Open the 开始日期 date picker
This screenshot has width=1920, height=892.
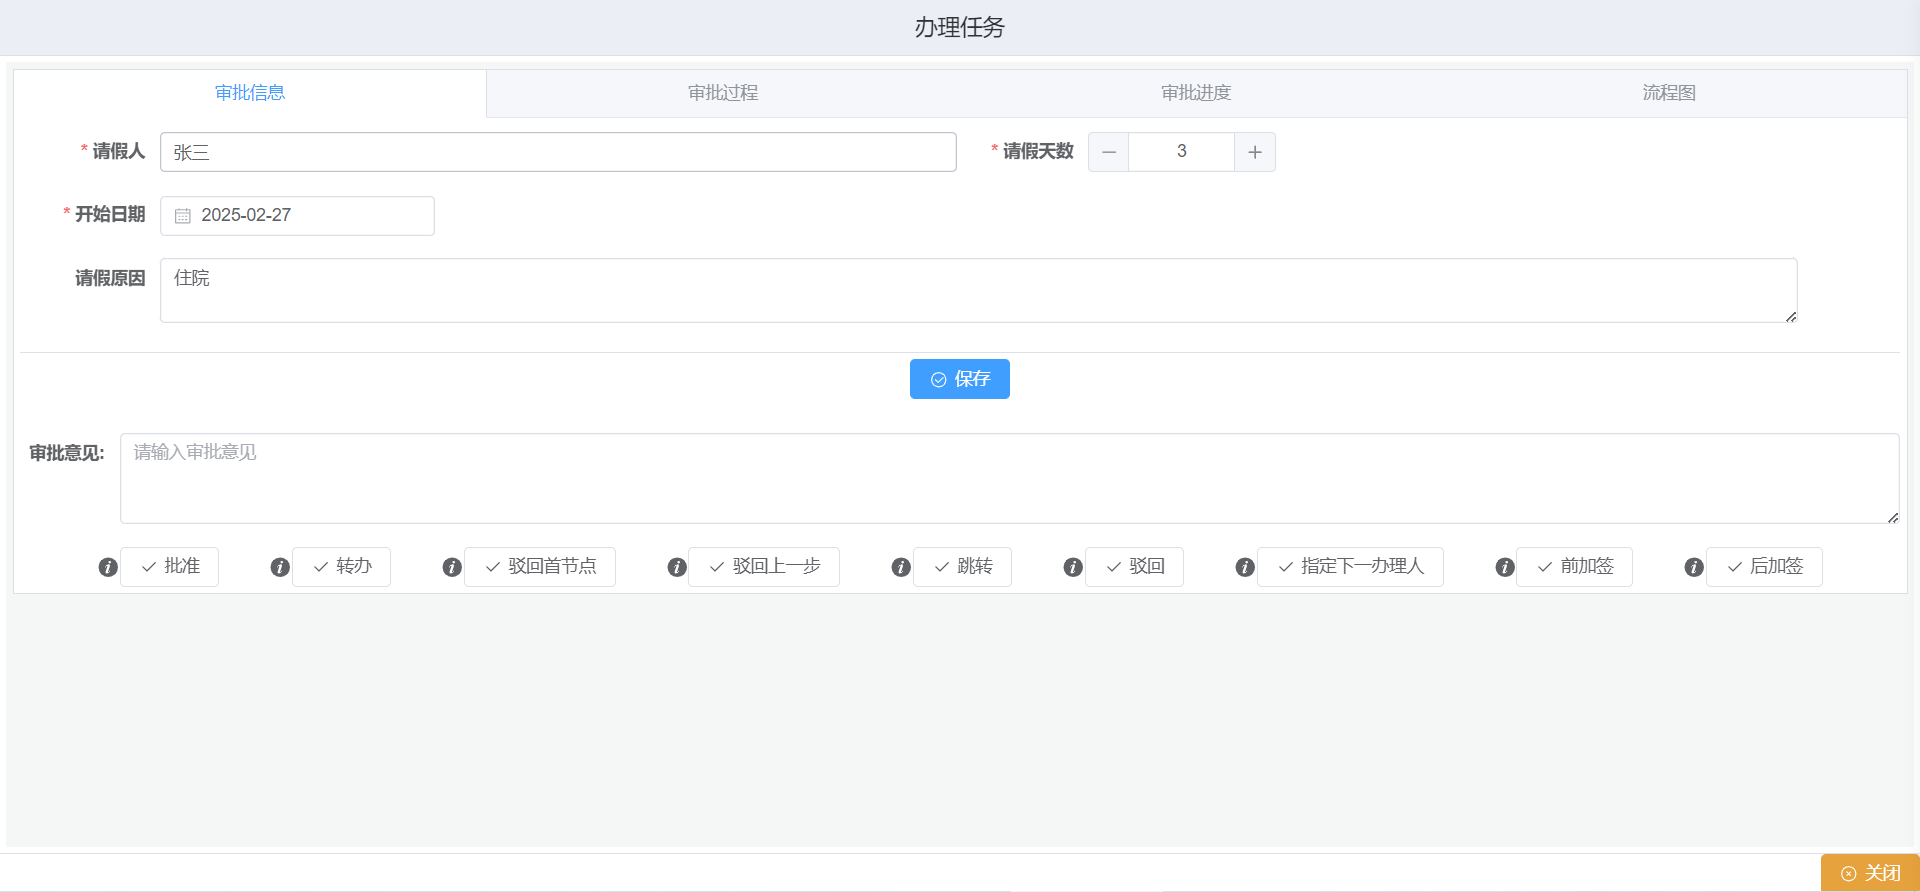coord(297,216)
